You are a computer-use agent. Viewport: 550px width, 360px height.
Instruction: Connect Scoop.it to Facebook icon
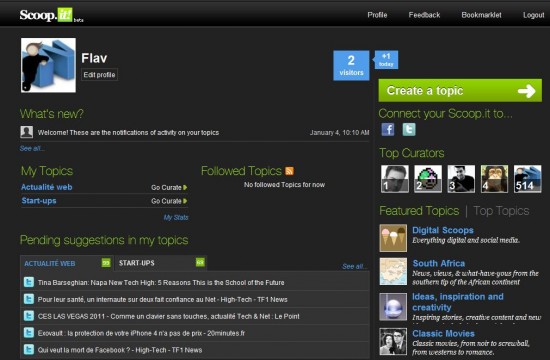[388, 129]
